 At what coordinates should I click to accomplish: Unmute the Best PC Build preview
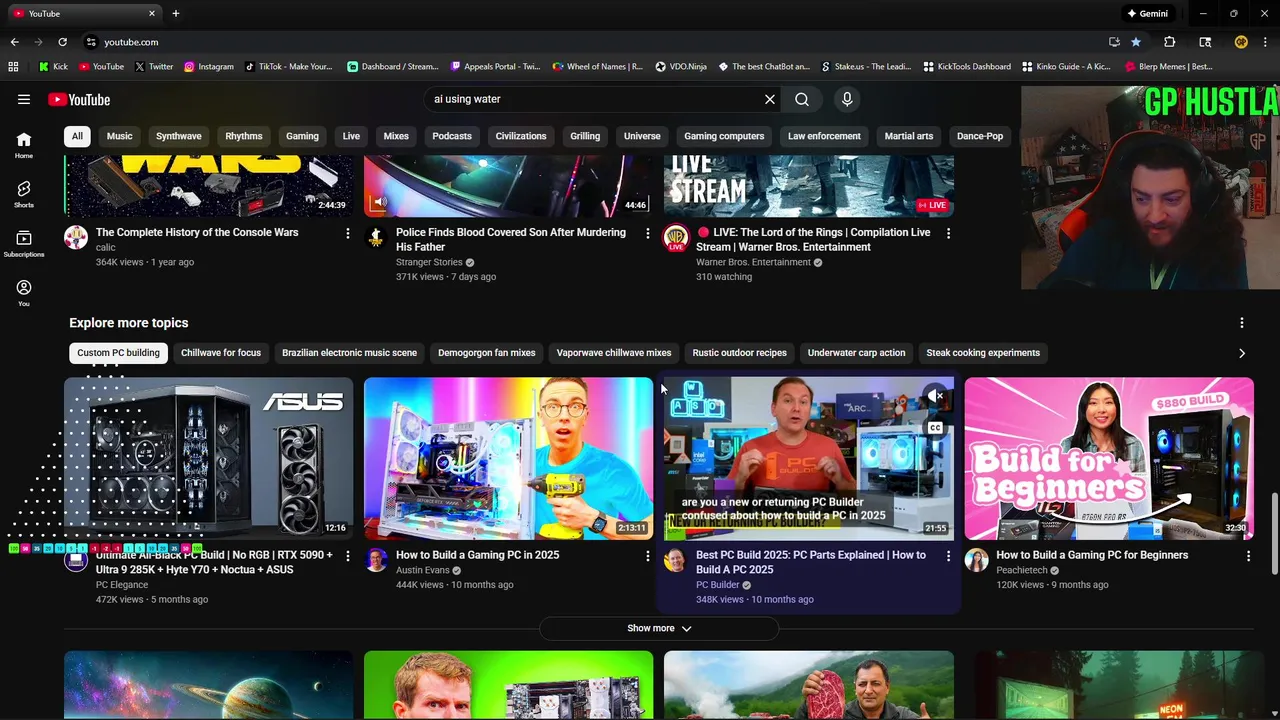(x=935, y=397)
